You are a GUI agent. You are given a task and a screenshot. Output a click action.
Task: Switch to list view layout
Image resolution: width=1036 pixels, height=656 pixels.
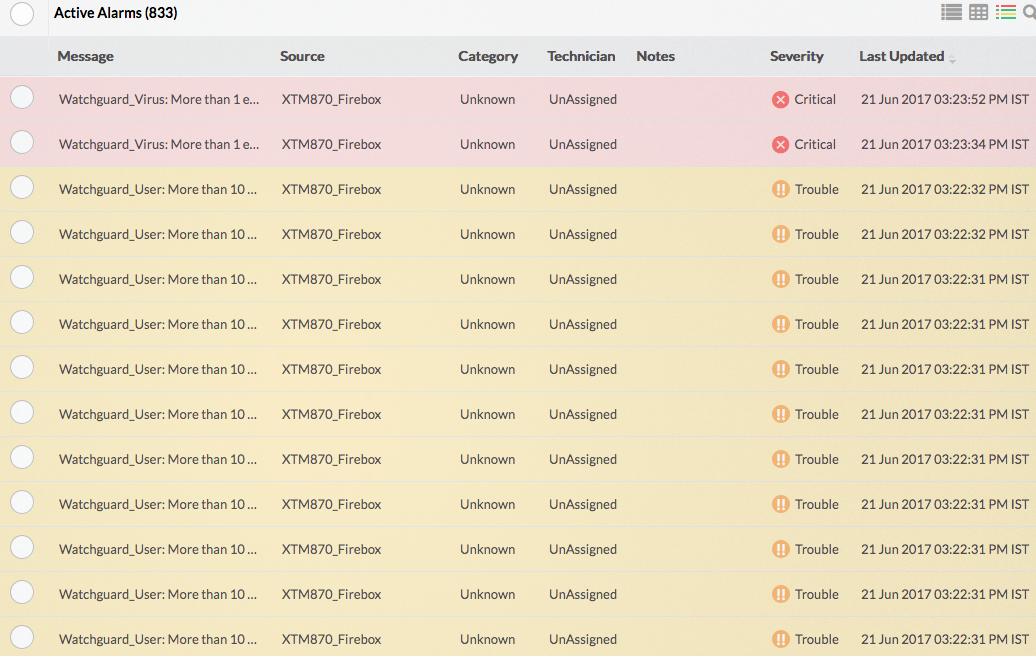[x=950, y=12]
